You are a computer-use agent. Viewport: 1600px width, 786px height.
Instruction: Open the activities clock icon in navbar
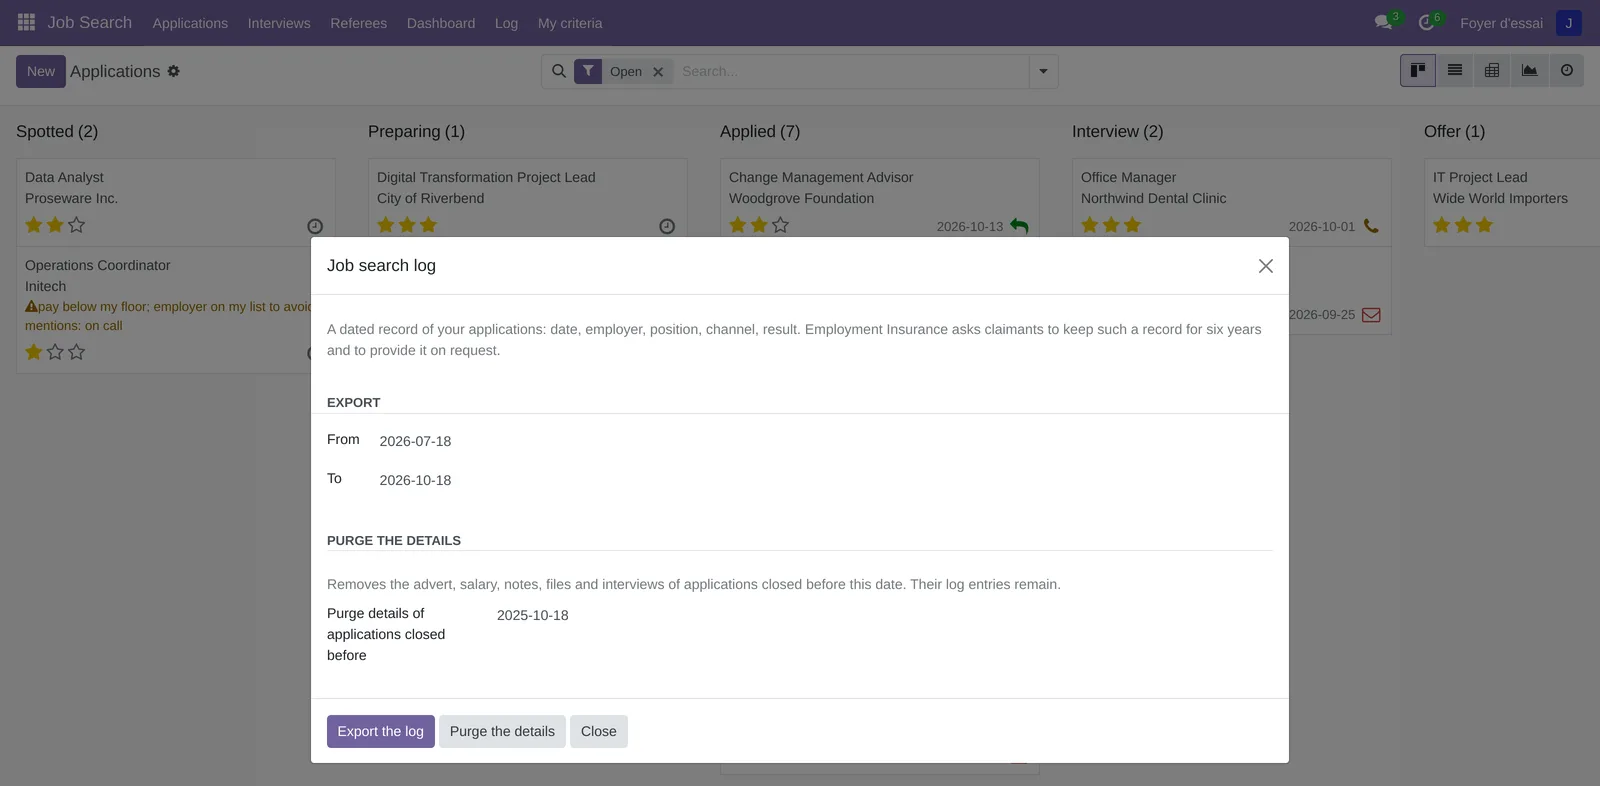(1426, 22)
